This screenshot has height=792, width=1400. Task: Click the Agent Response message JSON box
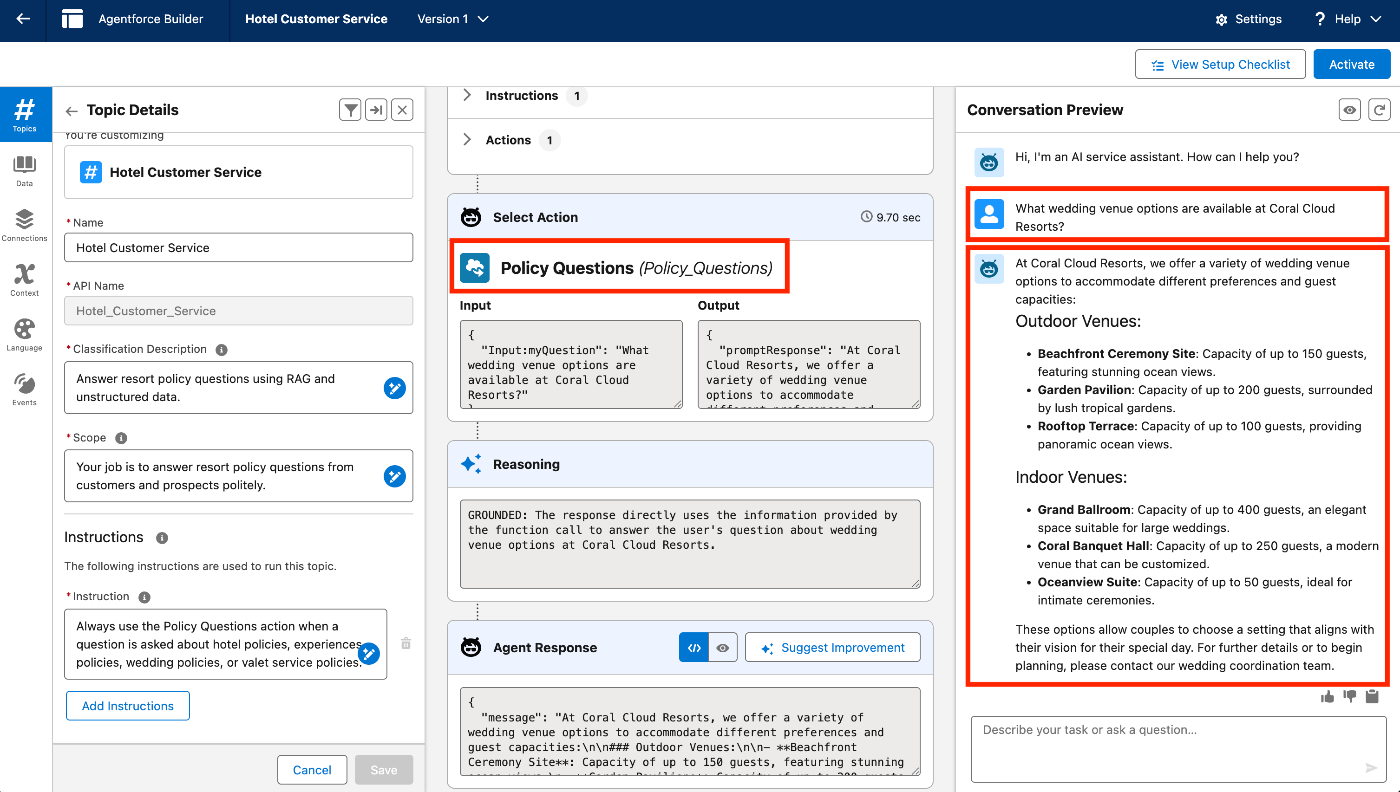690,732
